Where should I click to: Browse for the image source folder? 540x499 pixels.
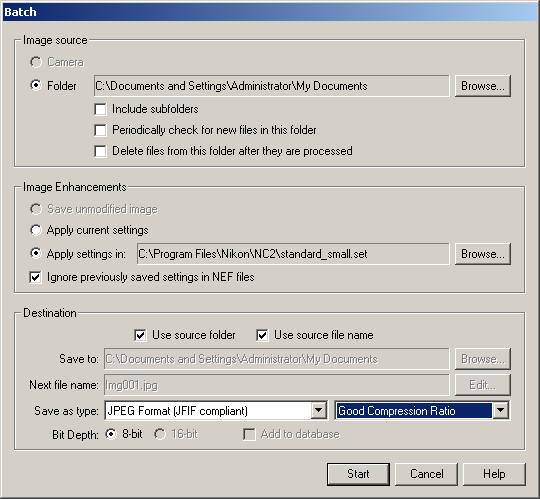482,86
